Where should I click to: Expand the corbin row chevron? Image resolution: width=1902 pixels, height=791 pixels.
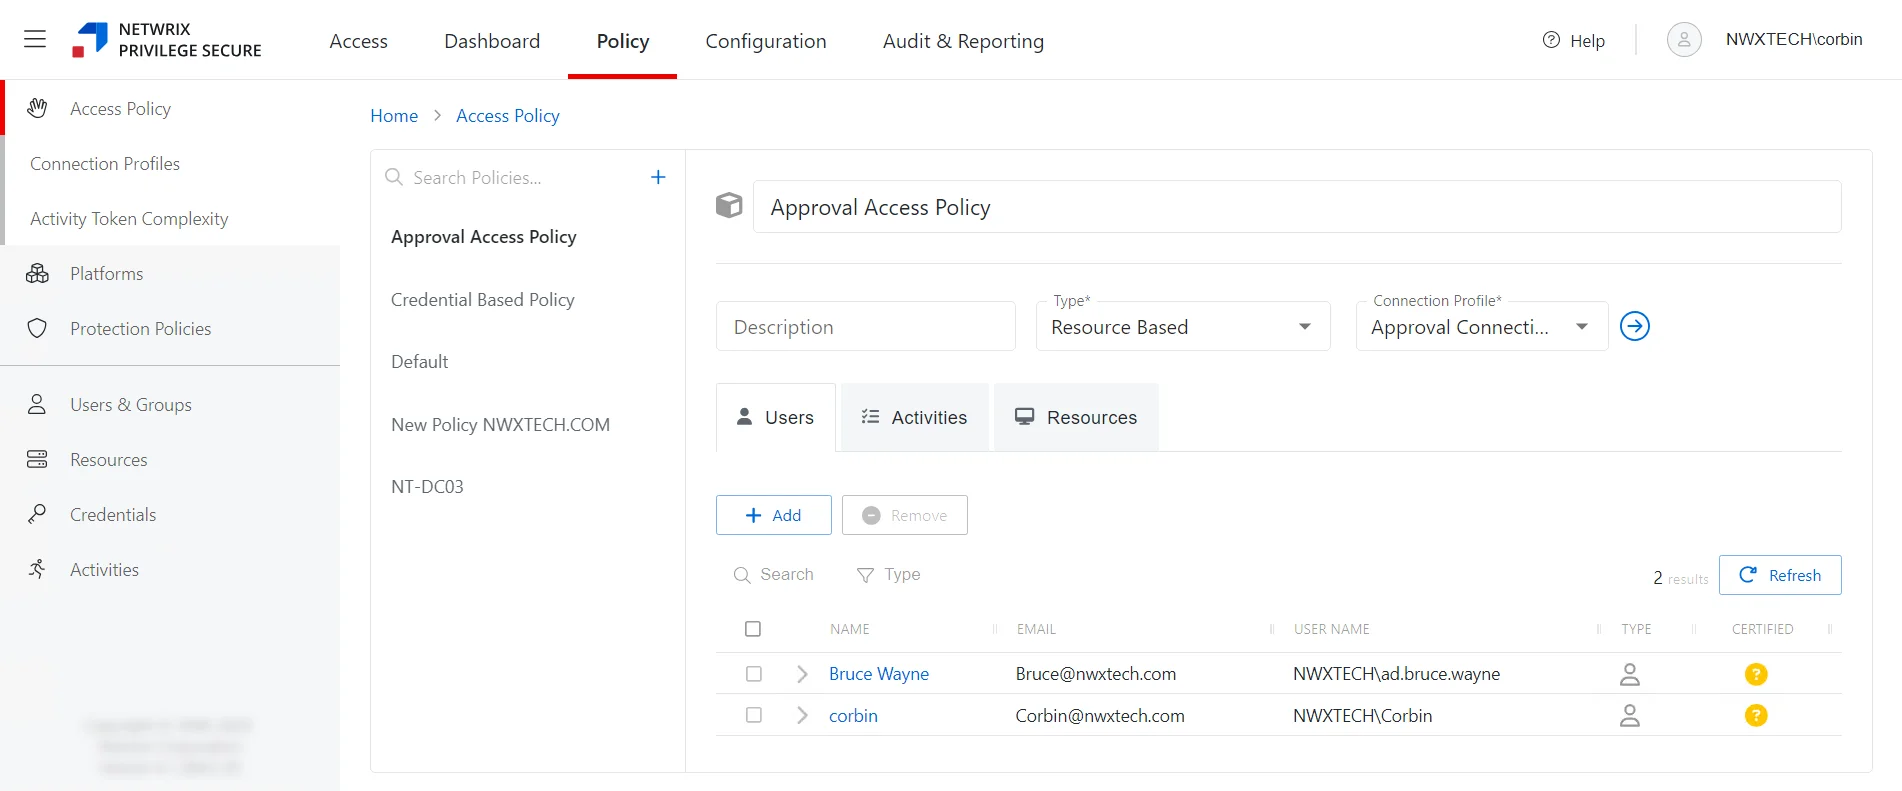(x=802, y=715)
